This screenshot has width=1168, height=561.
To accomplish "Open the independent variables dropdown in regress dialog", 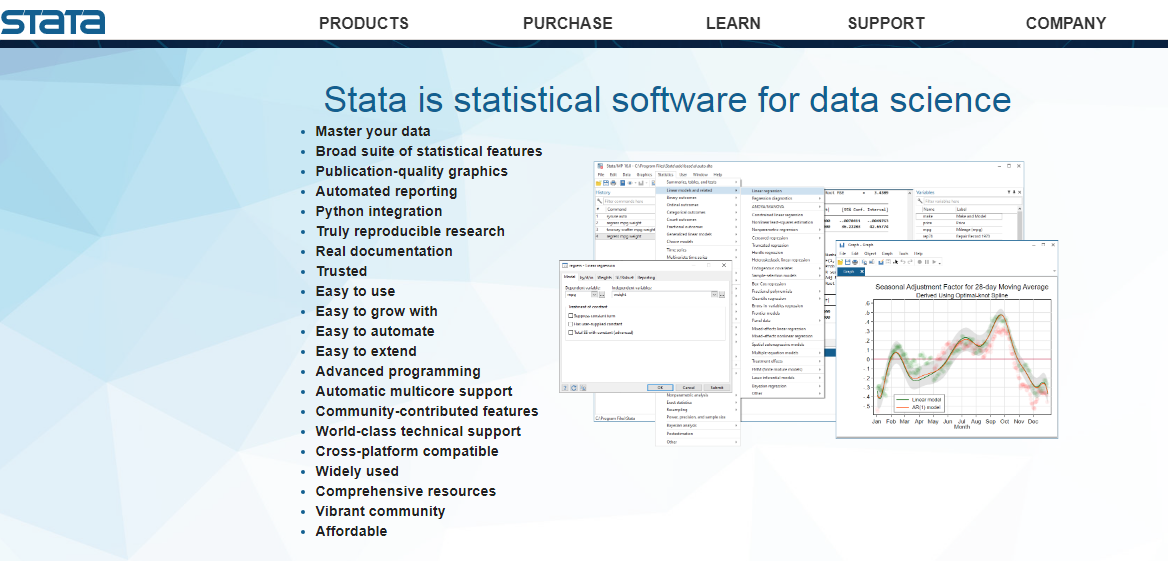I will 714,294.
